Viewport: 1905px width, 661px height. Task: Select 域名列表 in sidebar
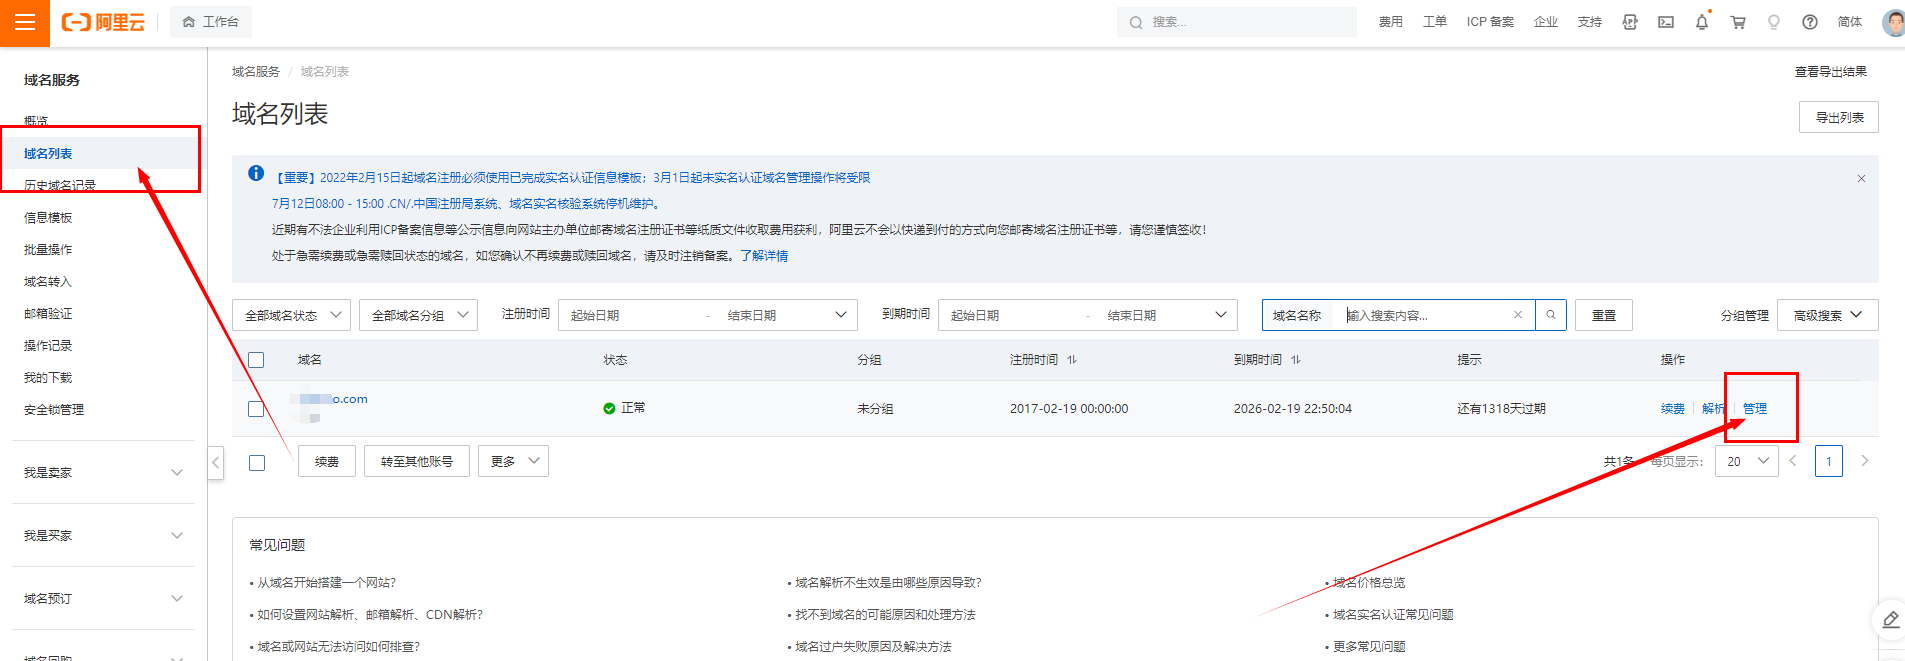coord(48,153)
